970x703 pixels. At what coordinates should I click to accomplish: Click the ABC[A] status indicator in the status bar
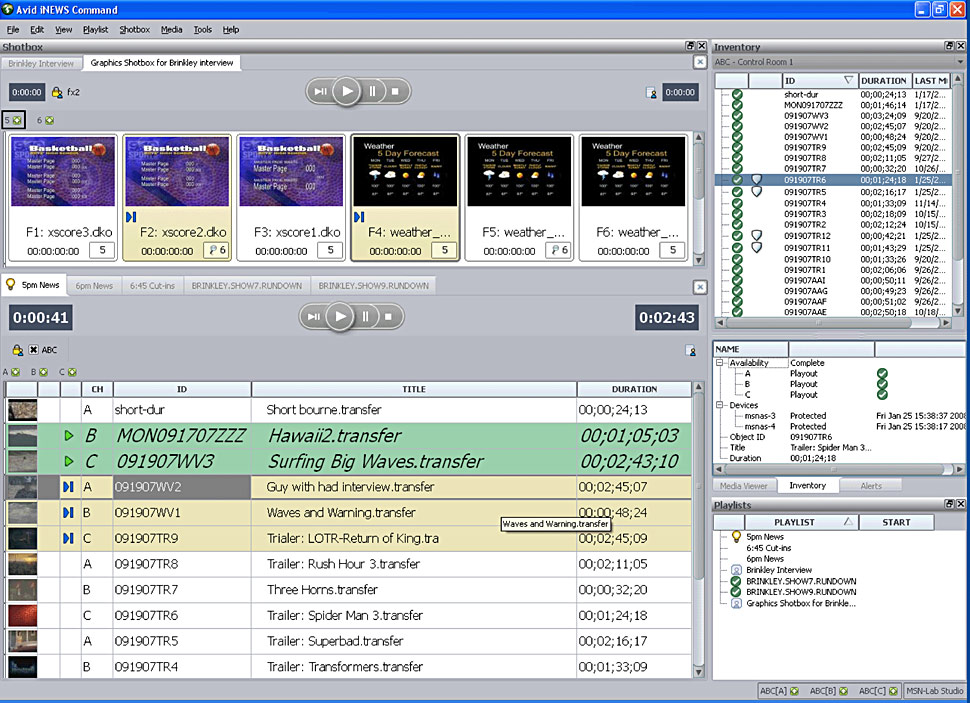click(778, 691)
